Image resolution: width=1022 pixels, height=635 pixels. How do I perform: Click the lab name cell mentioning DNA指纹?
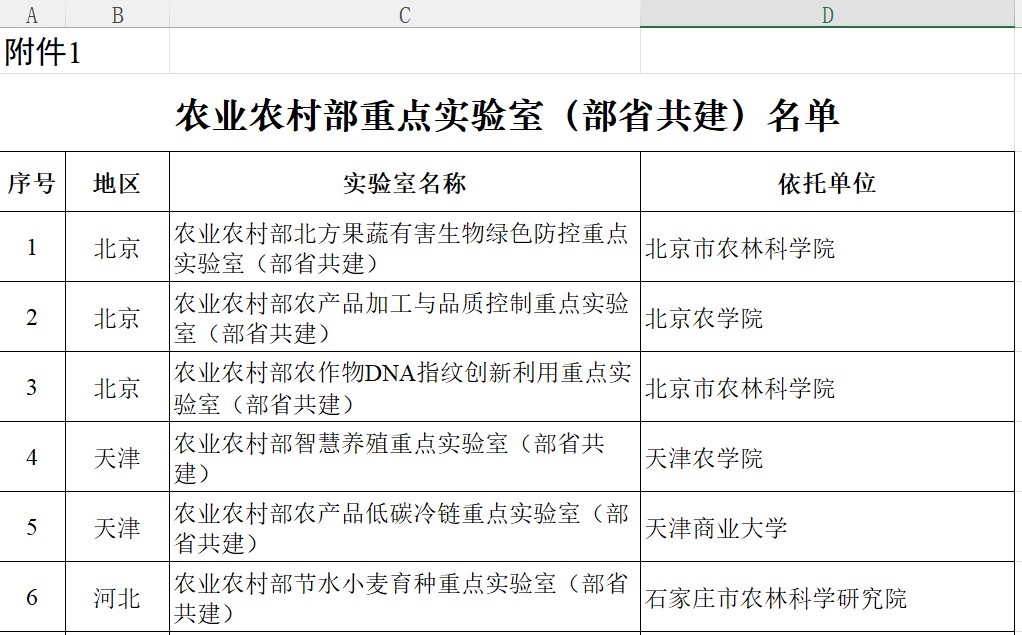pos(404,388)
